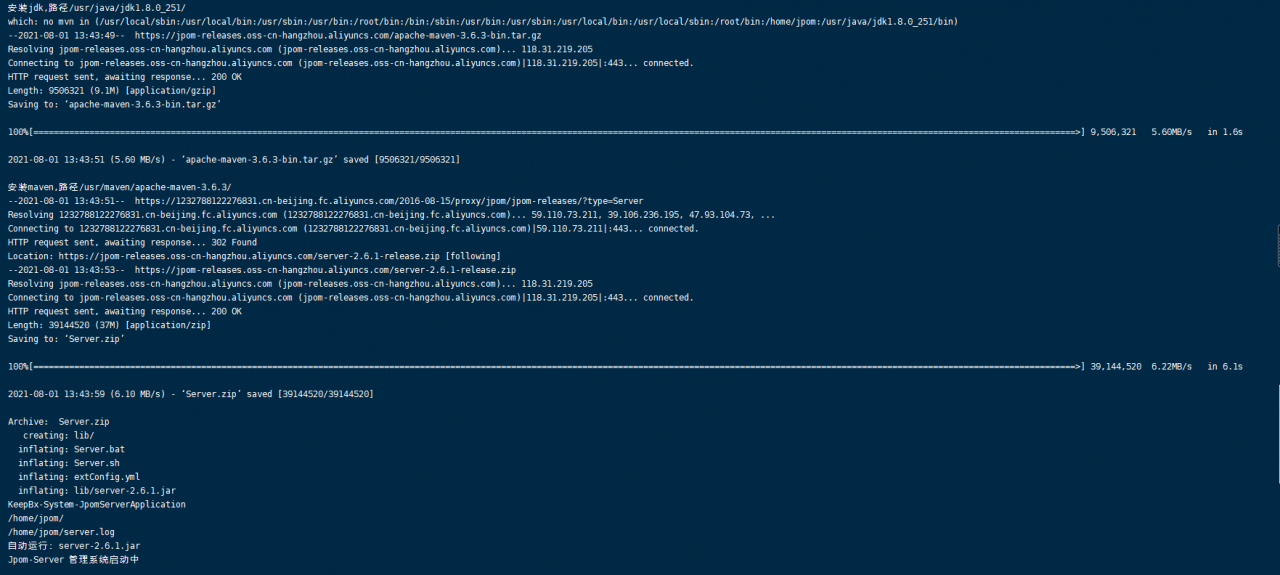Click the apache-maven-3.6.3-bin.tar.gz download URL
This screenshot has width=1280, height=575.
[x=338, y=35]
